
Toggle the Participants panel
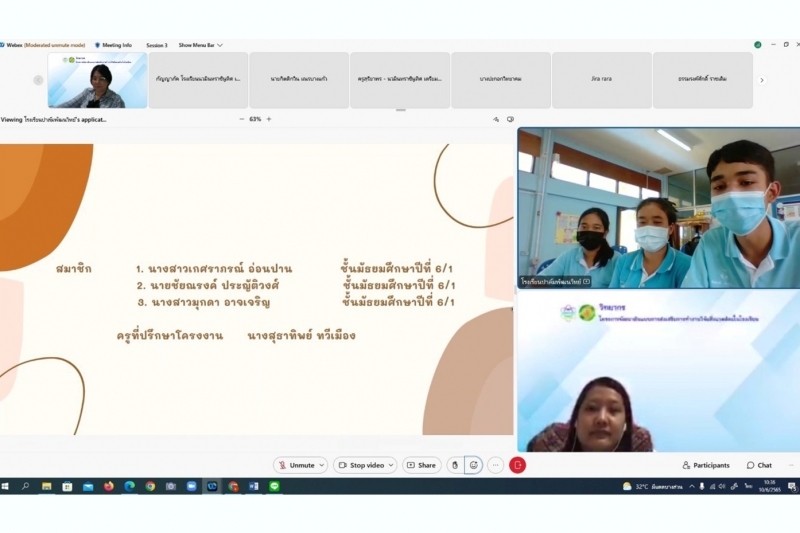[x=706, y=465]
